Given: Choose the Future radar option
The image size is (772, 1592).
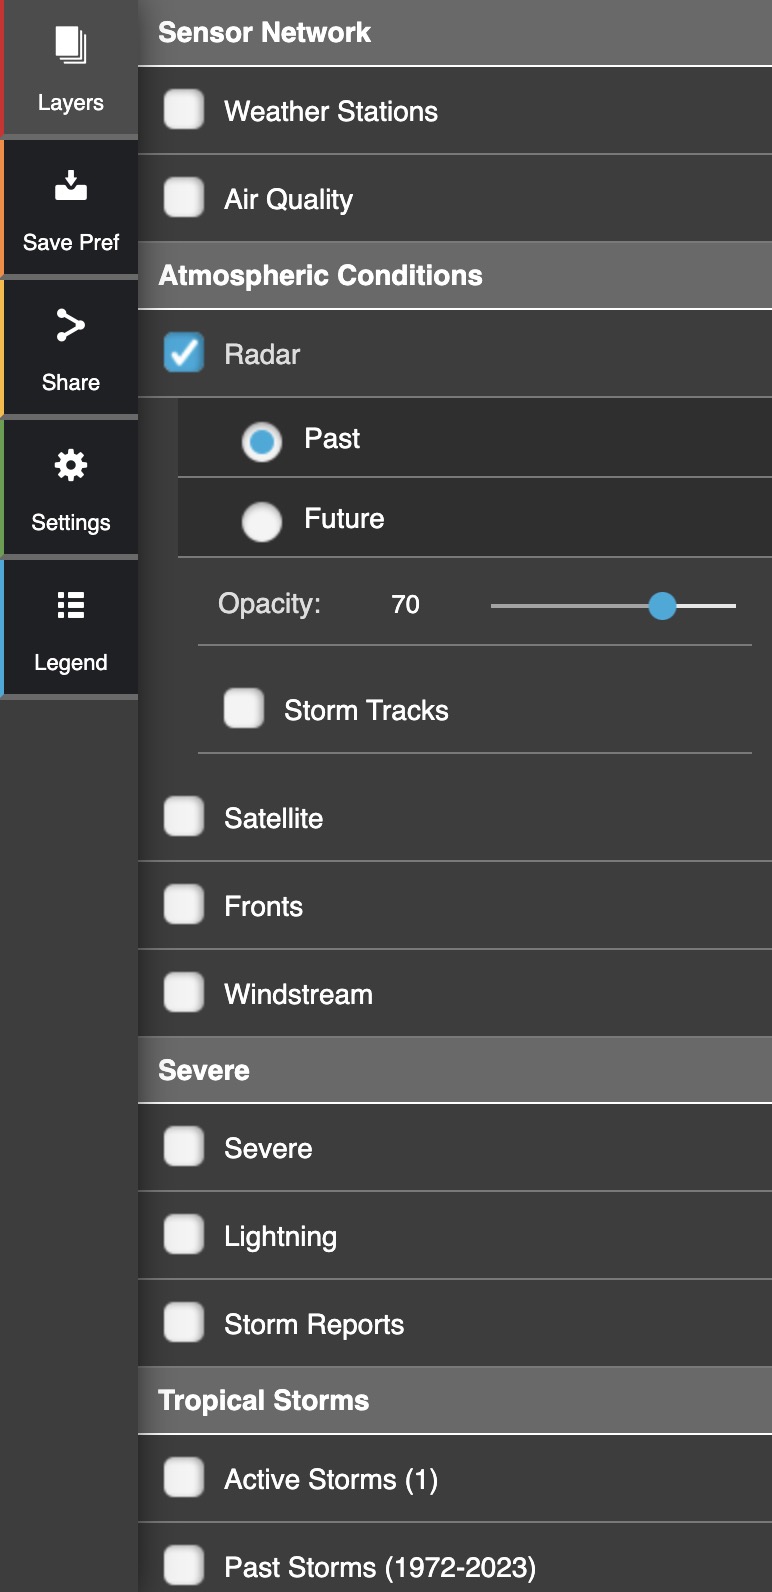Looking at the screenshot, I should click(x=262, y=520).
